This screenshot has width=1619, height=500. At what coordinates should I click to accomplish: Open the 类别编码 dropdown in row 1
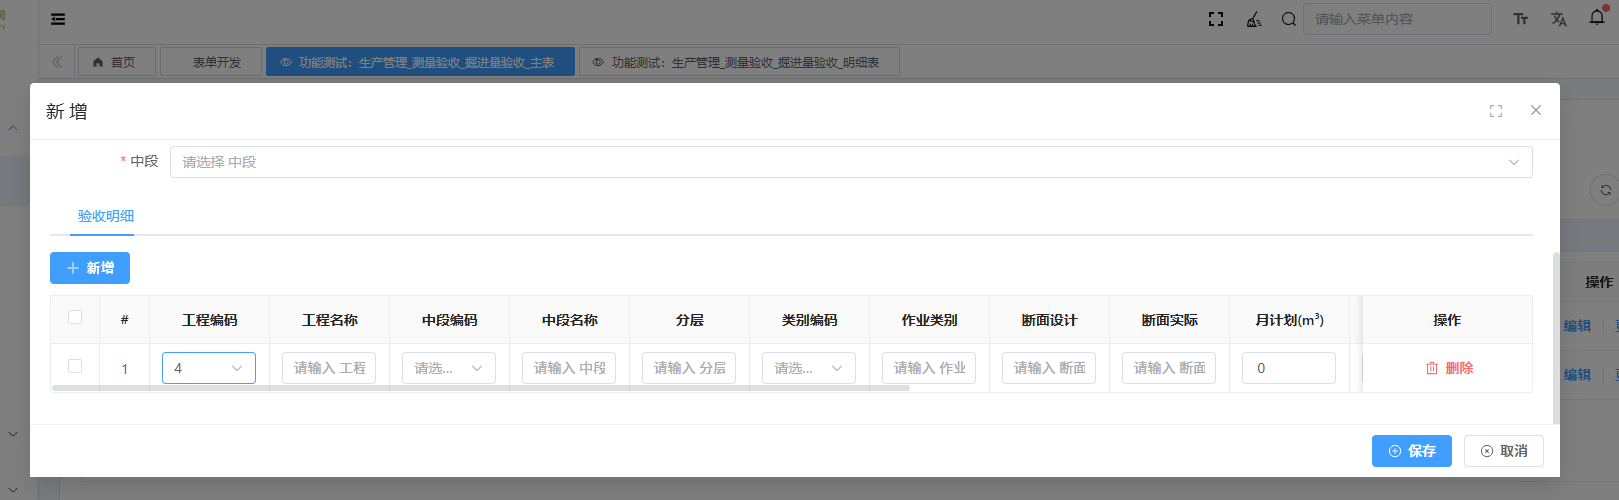click(x=809, y=368)
